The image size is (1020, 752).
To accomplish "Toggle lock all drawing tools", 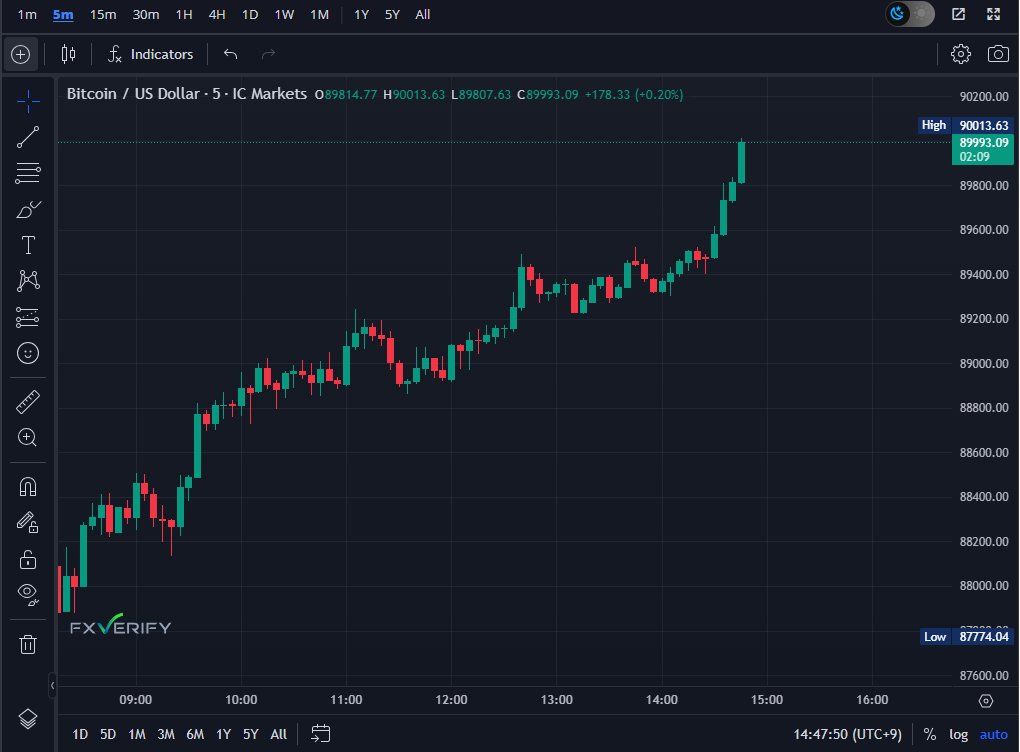I will click(x=28, y=559).
